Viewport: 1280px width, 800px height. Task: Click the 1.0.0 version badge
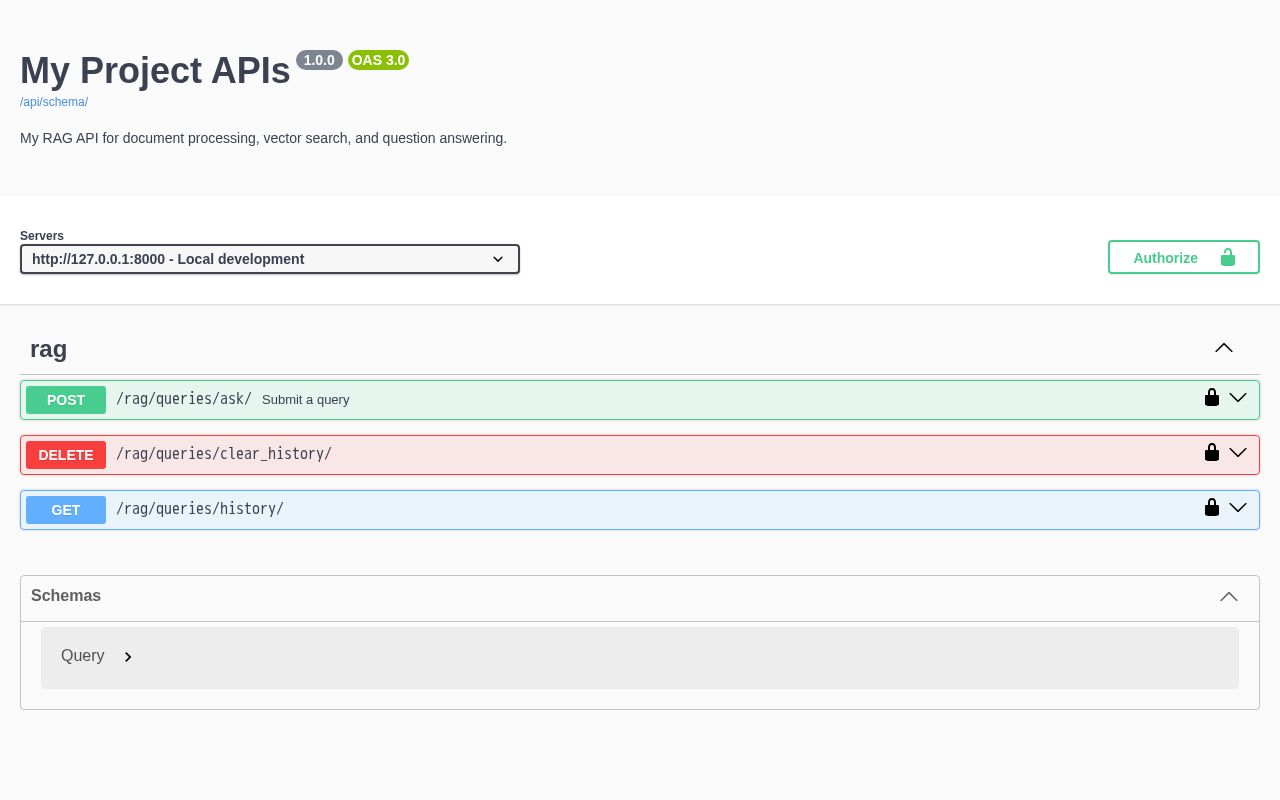319,60
